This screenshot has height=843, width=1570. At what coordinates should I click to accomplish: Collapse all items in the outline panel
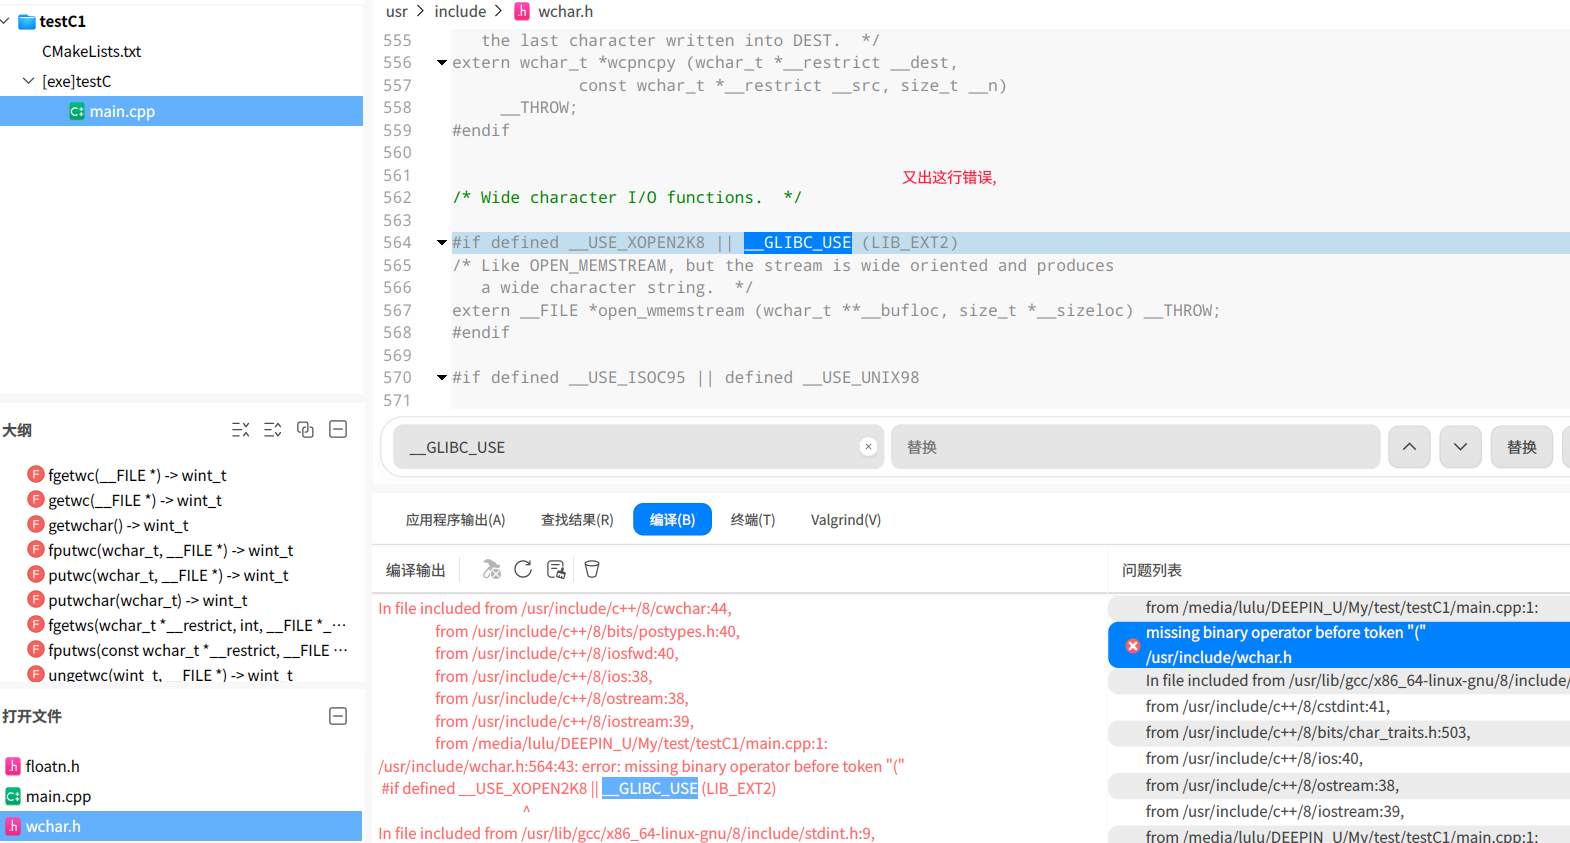(x=241, y=430)
